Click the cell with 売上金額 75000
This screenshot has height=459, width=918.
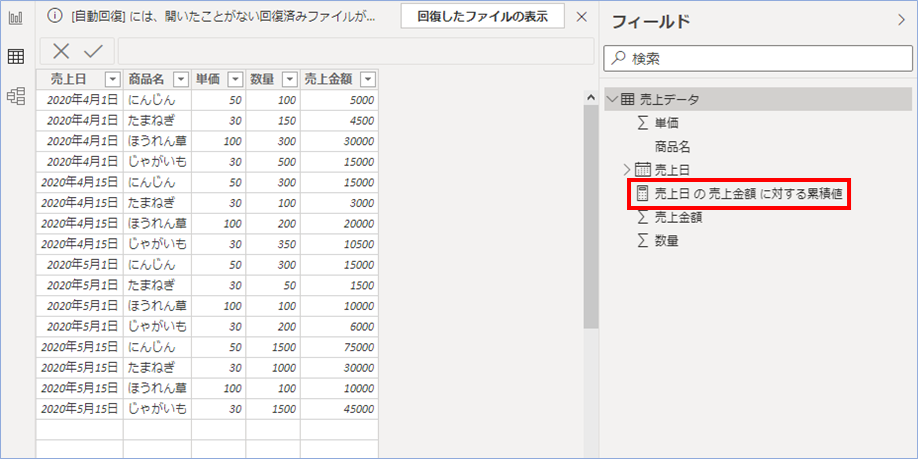pos(340,347)
